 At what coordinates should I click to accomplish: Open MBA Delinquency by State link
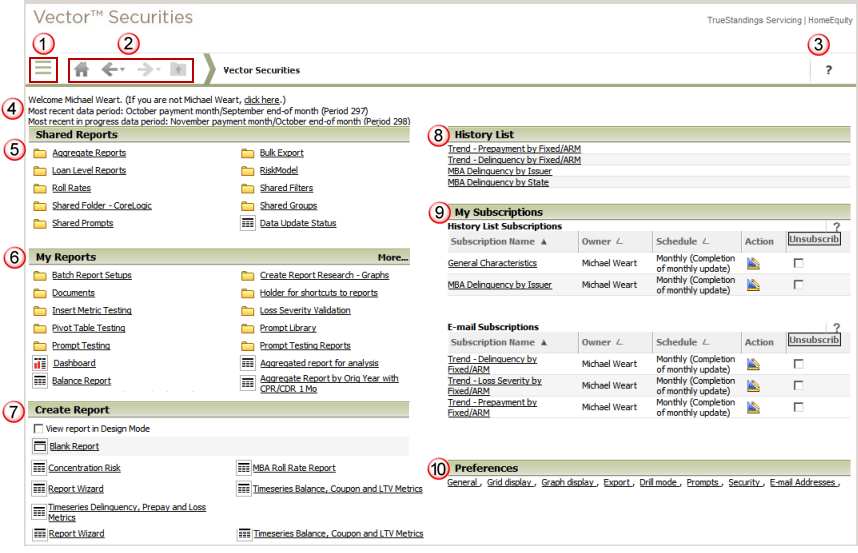pos(498,182)
